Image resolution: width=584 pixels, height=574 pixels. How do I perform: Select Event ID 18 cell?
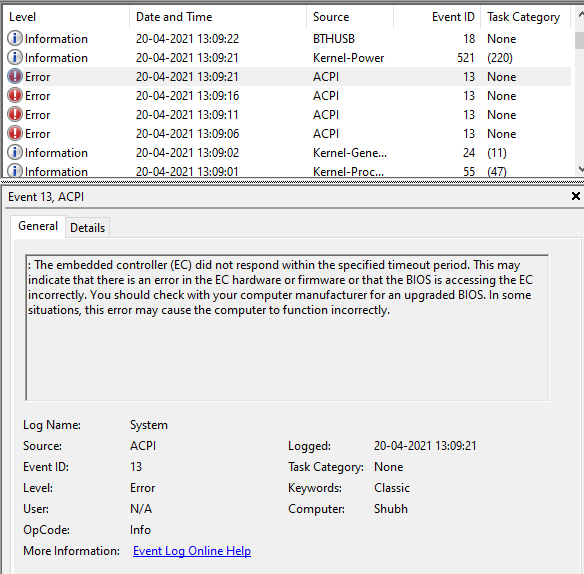(x=469, y=39)
